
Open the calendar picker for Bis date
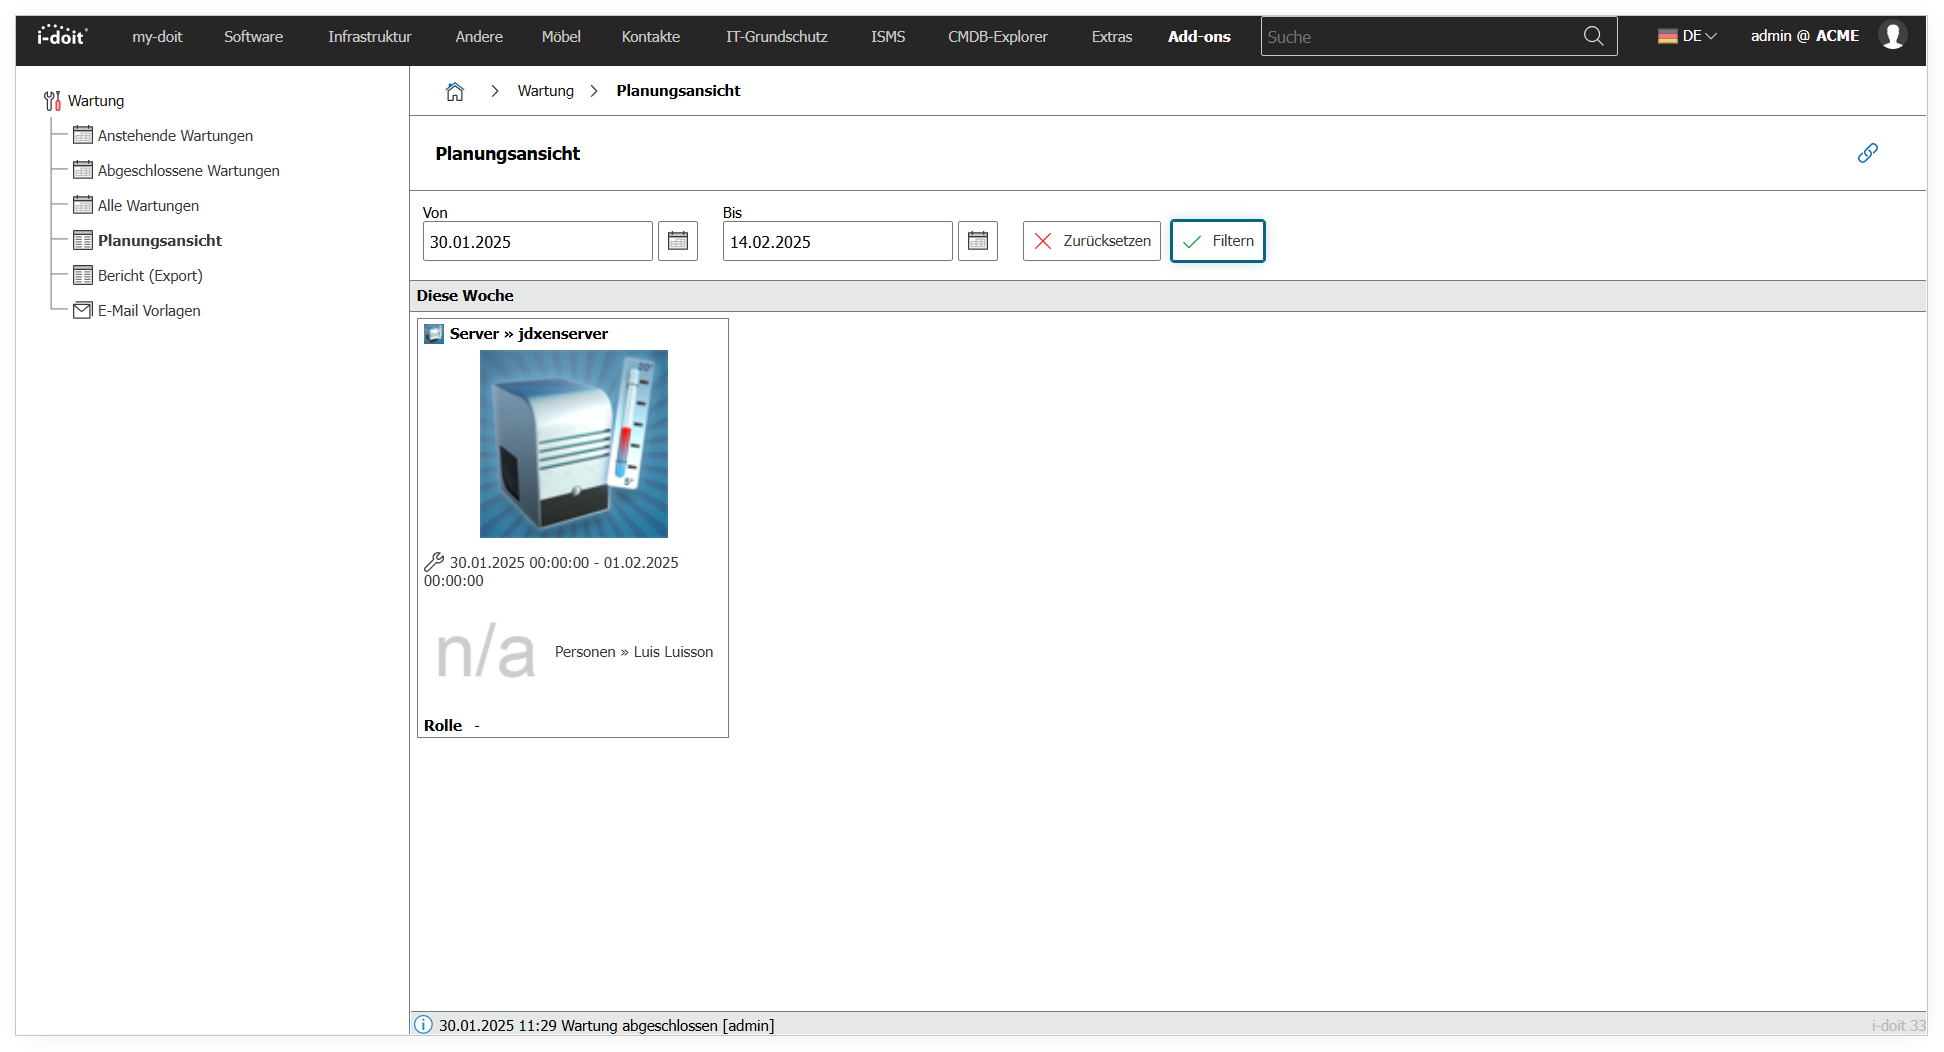977,241
